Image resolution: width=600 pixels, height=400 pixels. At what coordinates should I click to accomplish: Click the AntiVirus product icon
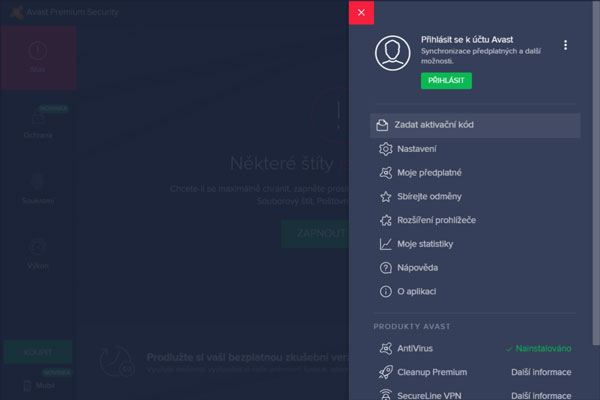tap(386, 349)
